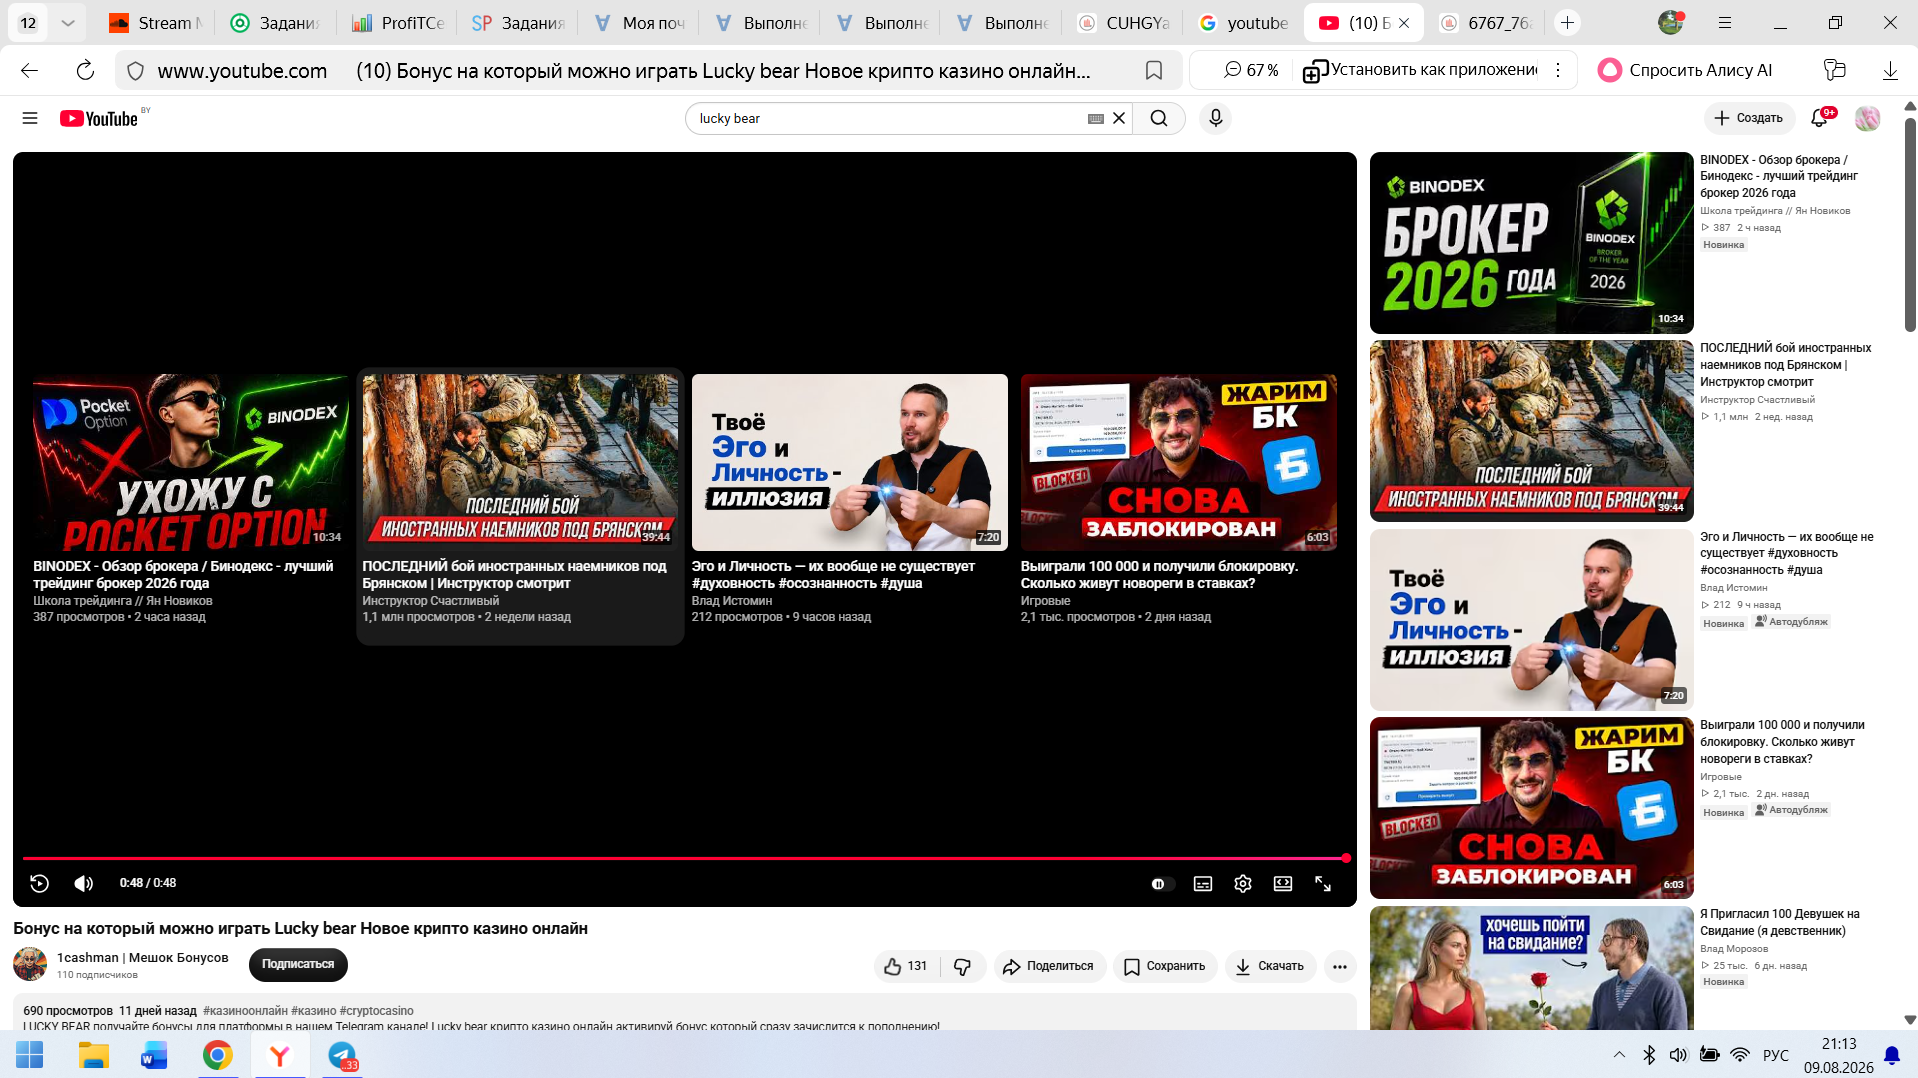Image resolution: width=1918 pixels, height=1078 pixels.
Task: Subscribe with the Подписаться button
Action: click(x=298, y=964)
